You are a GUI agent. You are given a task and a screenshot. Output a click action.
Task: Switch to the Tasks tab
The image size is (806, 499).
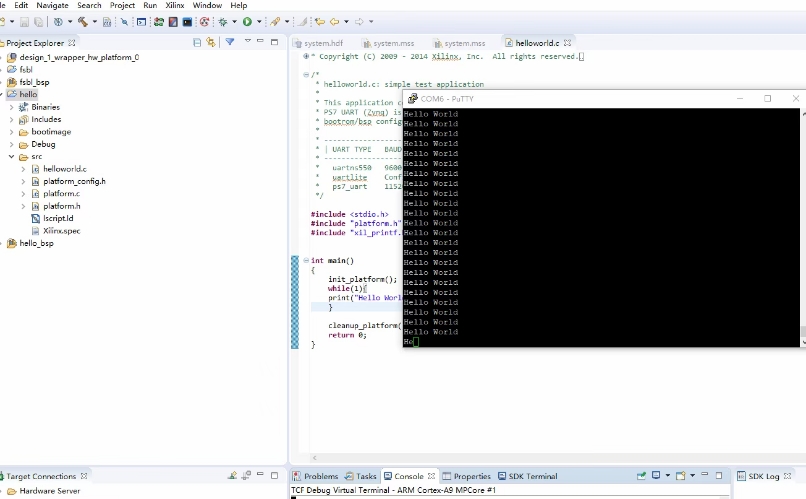(x=361, y=476)
